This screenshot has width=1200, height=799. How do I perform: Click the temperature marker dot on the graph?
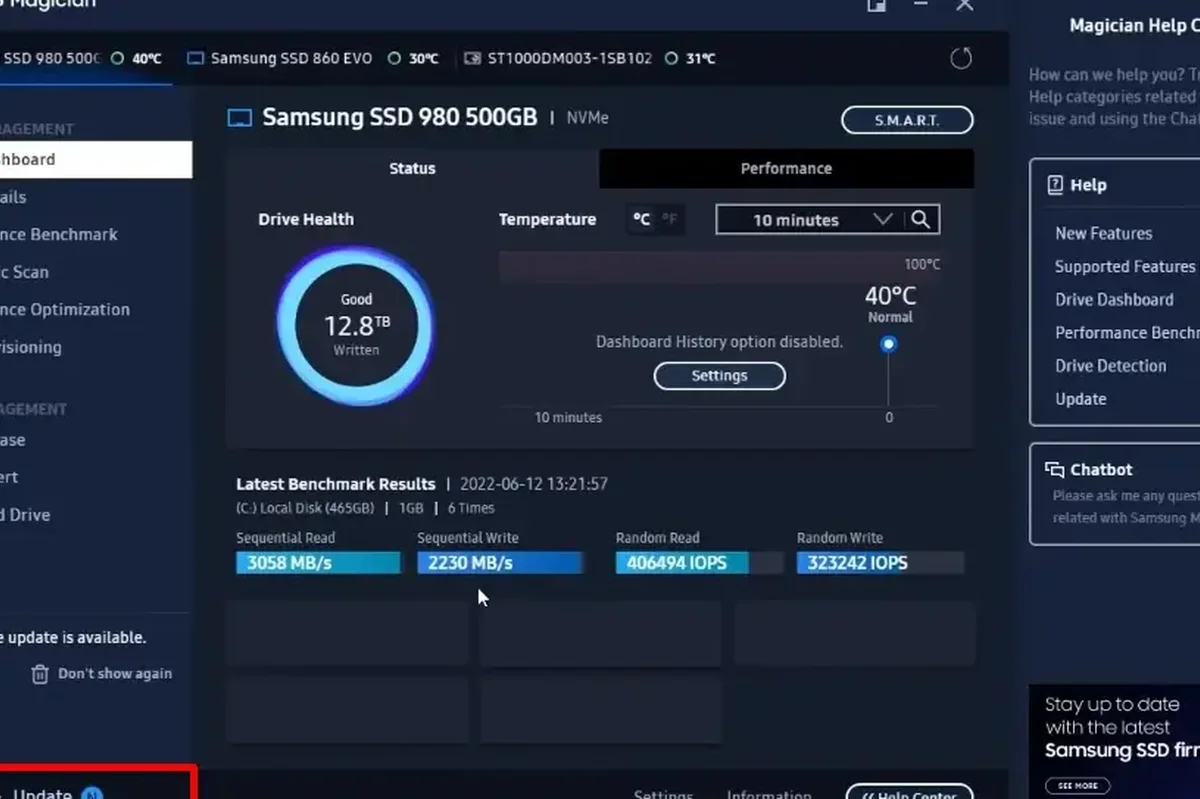coord(888,344)
